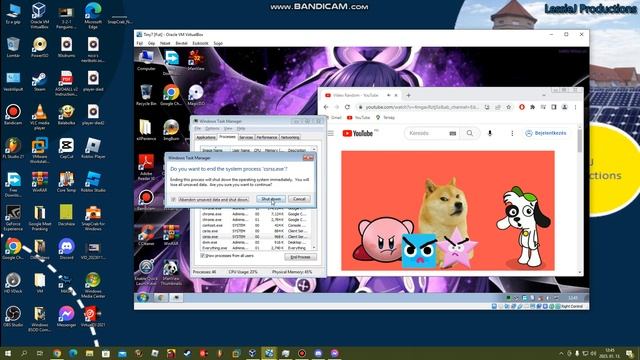Open the Bandicam host desktop shortcut
Image resolution: width=640 pixels, height=360 pixels.
[x=13, y=115]
